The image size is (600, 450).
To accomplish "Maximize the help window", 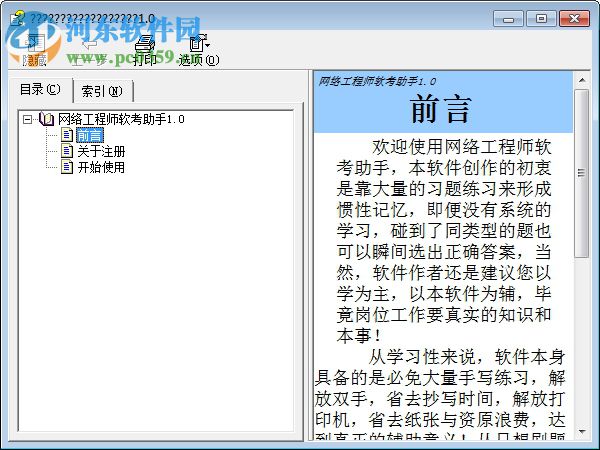I will point(541,18).
